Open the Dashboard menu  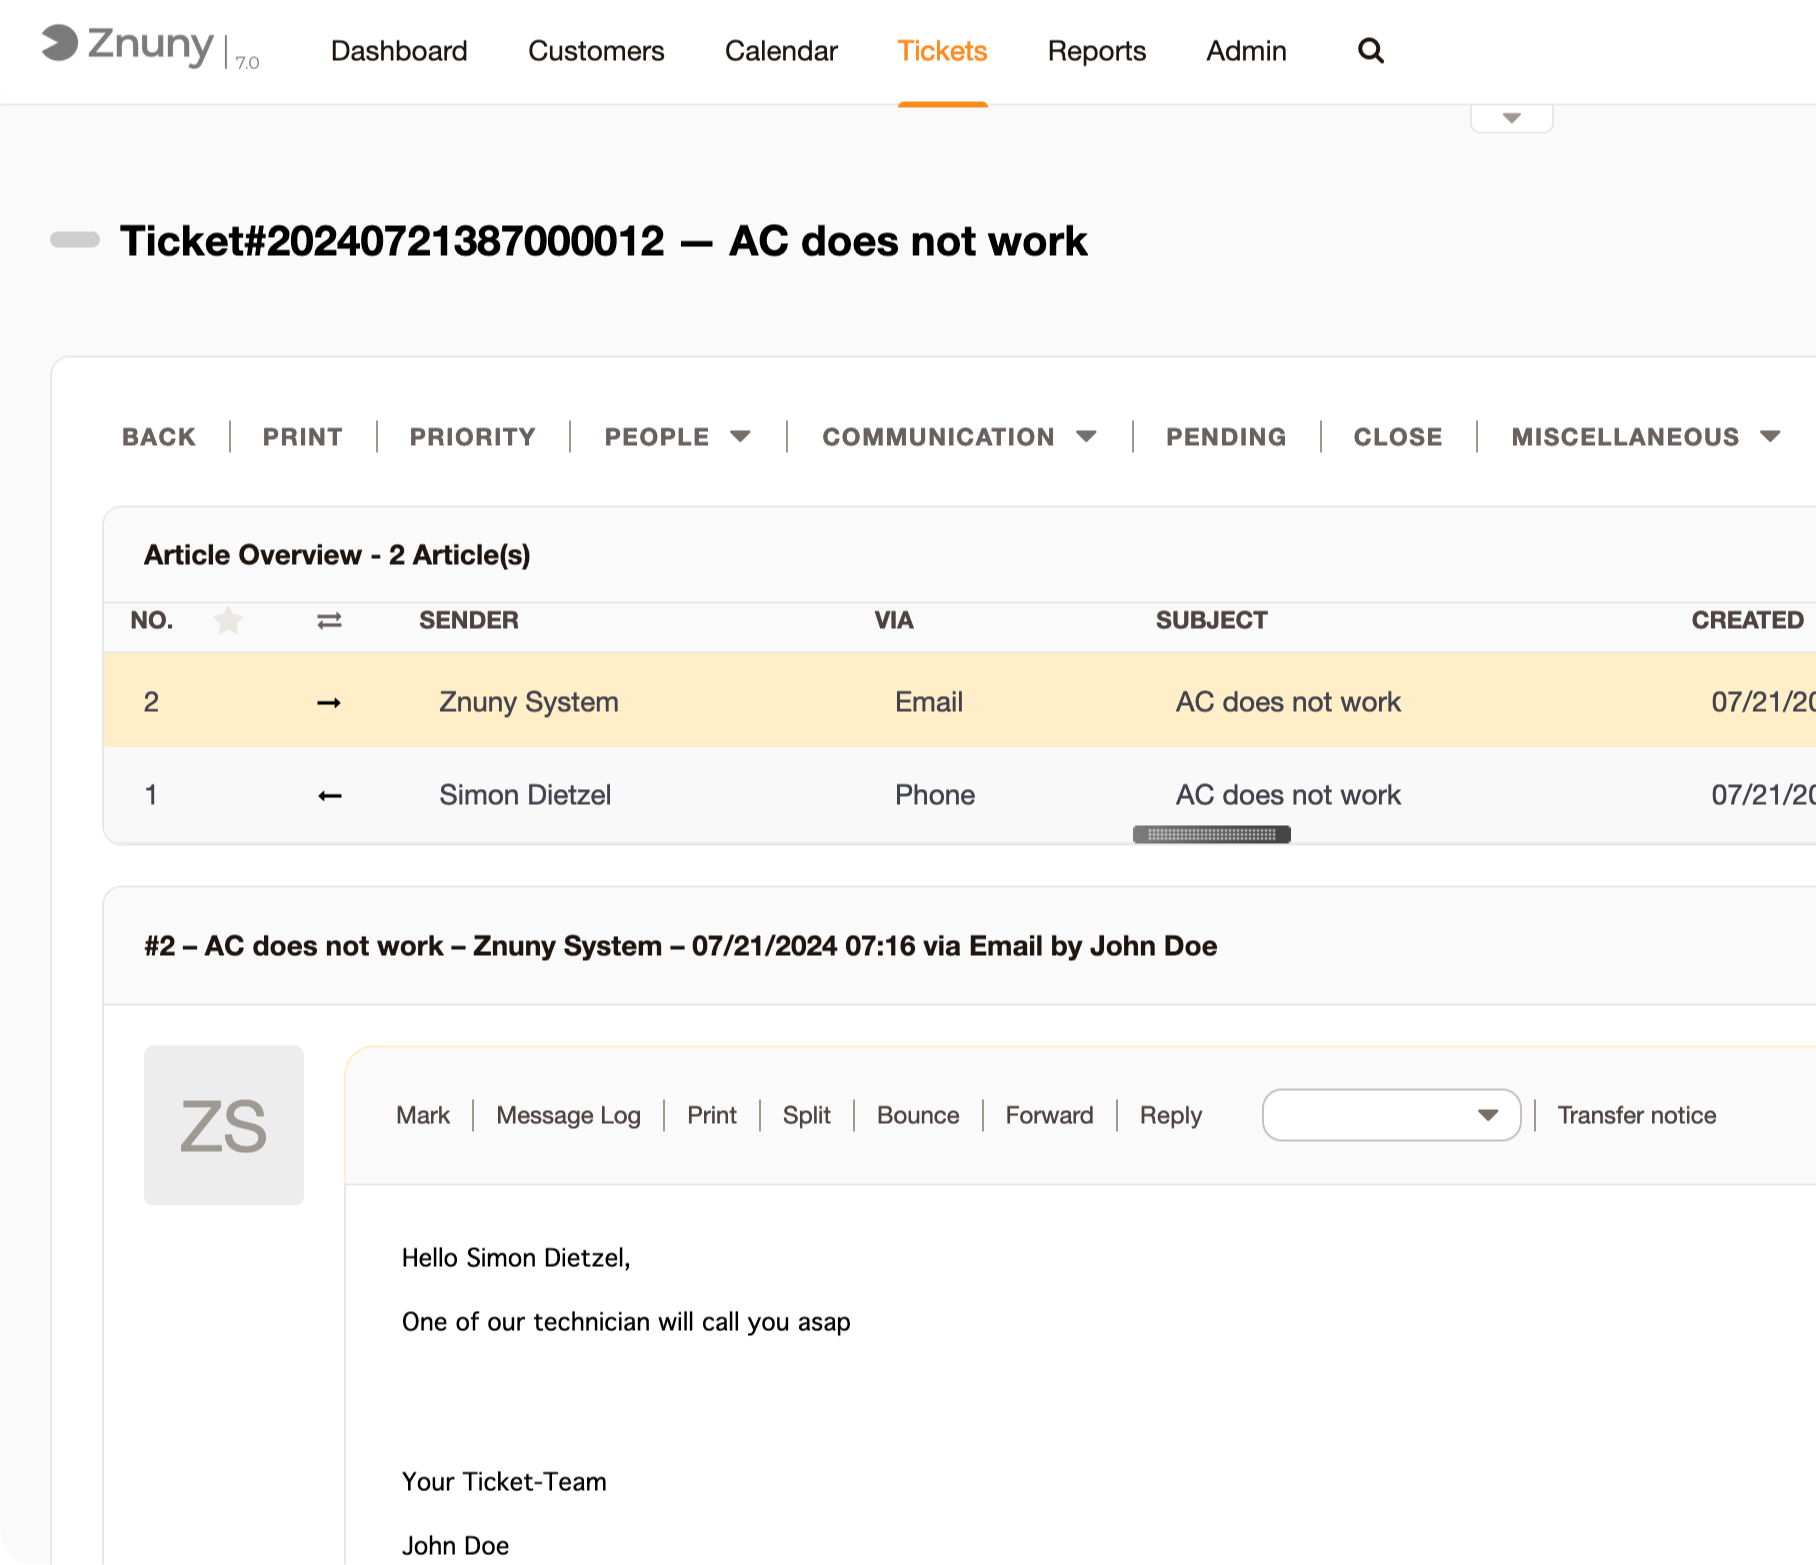click(399, 51)
